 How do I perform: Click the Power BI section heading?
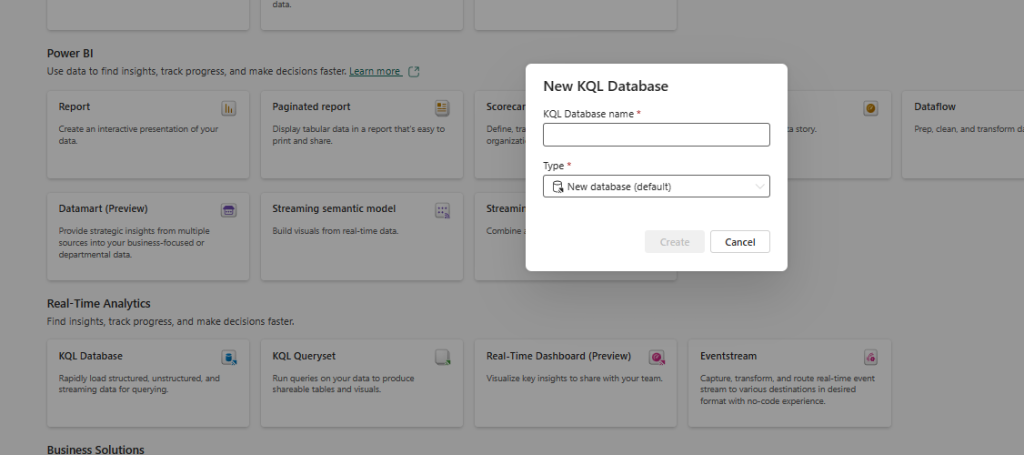(x=70, y=54)
